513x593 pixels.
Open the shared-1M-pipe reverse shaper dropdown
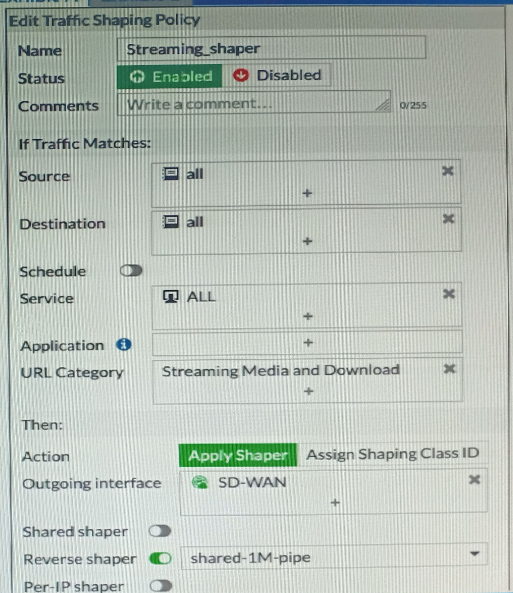334,557
